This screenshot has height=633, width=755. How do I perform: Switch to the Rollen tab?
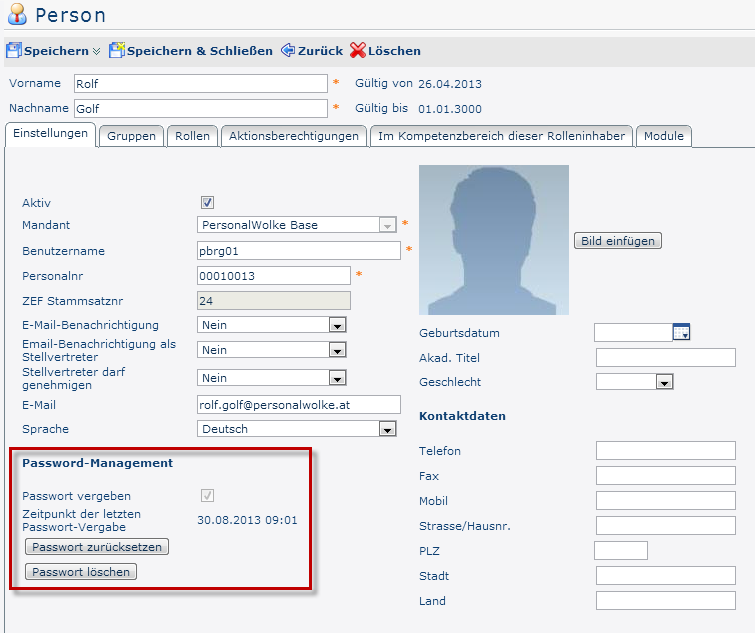(x=193, y=136)
